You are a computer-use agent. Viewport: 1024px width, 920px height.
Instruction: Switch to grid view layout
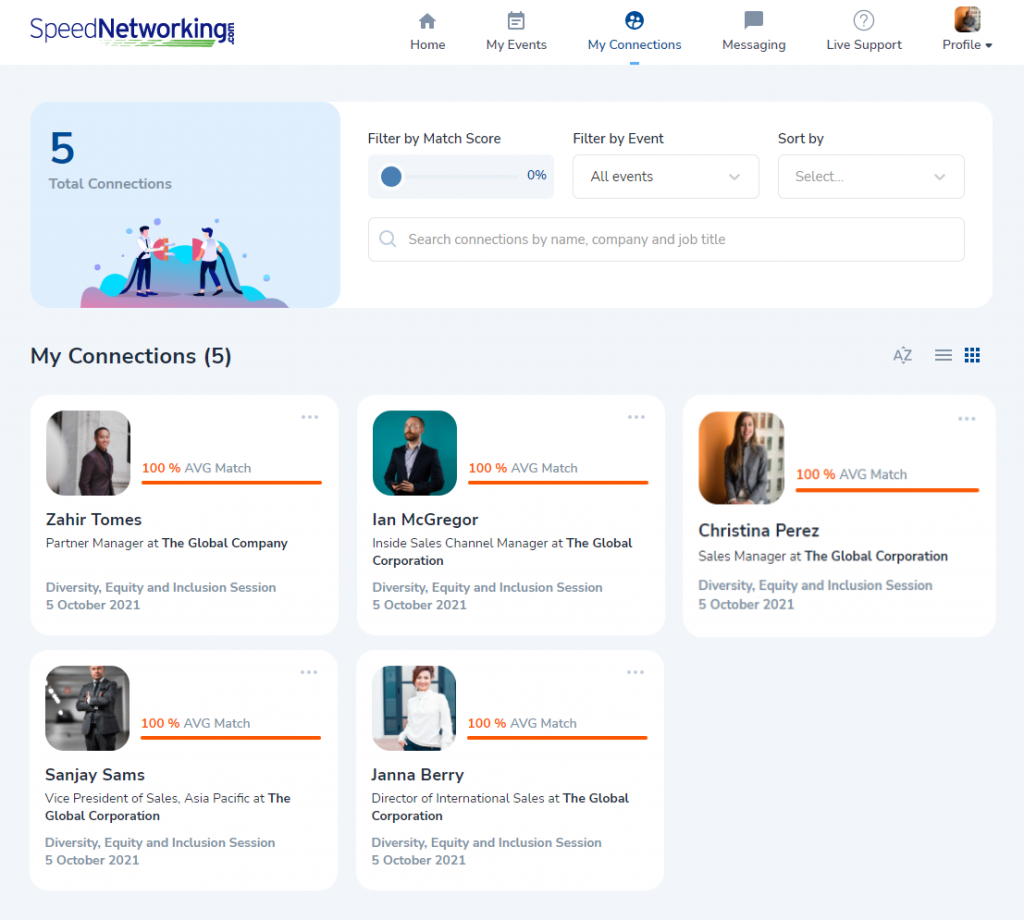(972, 355)
